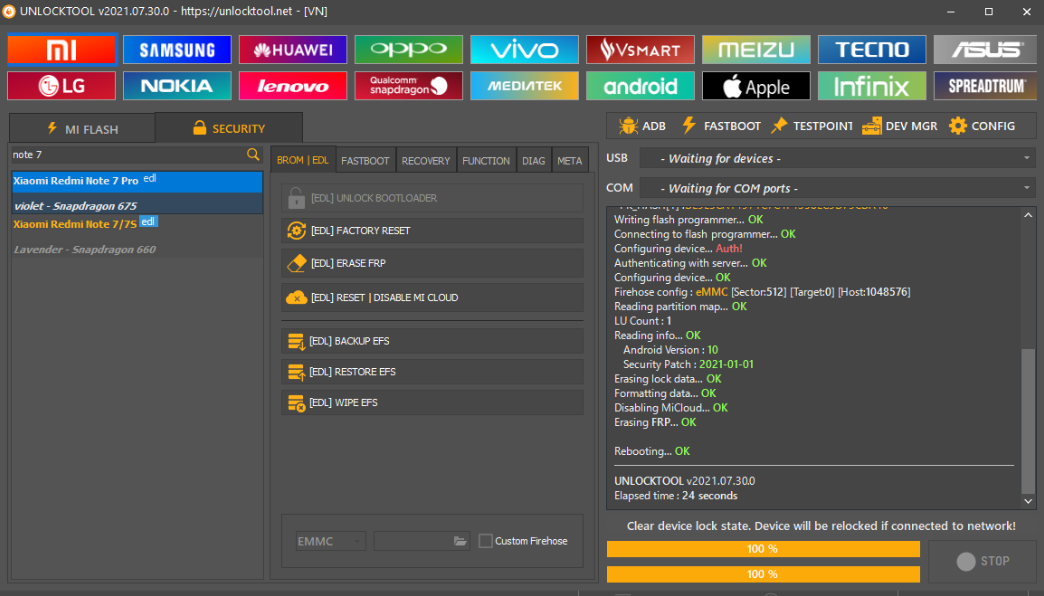Viewport: 1044px width, 596px height.
Task: Open the Fastboot tool in top toolbar
Action: pos(722,126)
